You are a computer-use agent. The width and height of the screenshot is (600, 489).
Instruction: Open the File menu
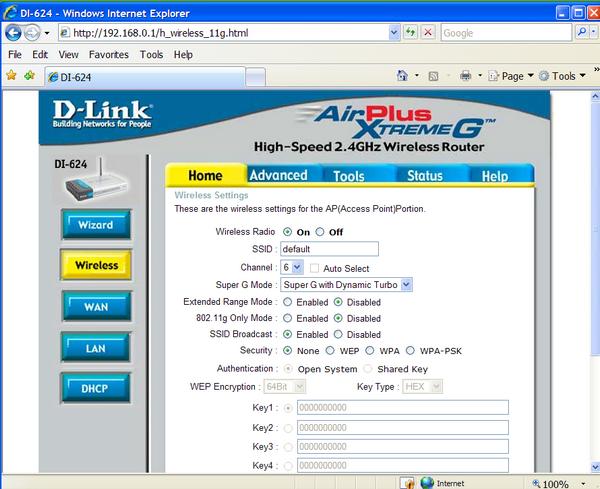click(15, 55)
